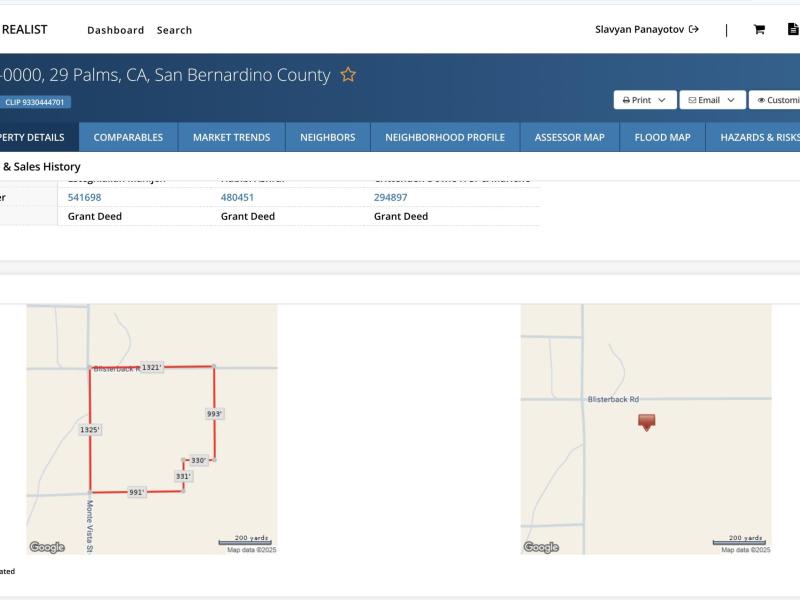Go to the Flood Map tab
The height and width of the screenshot is (600, 800).
pos(662,137)
